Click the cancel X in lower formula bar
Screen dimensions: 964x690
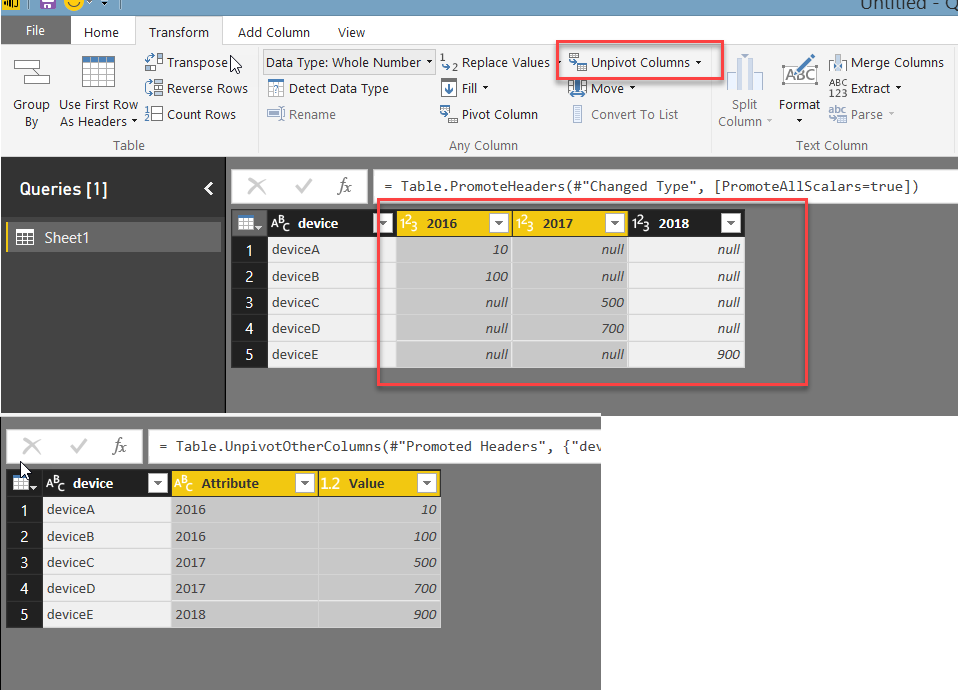[x=32, y=446]
